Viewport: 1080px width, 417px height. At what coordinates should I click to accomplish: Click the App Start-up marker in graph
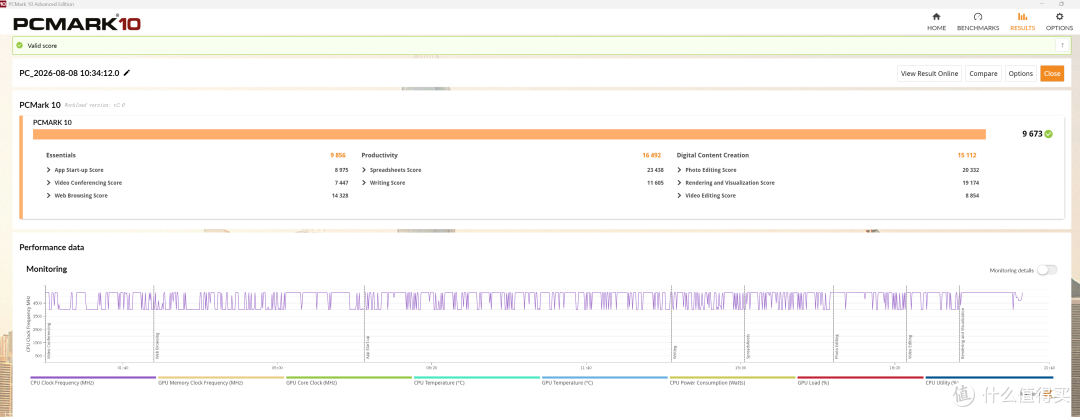[x=368, y=347]
